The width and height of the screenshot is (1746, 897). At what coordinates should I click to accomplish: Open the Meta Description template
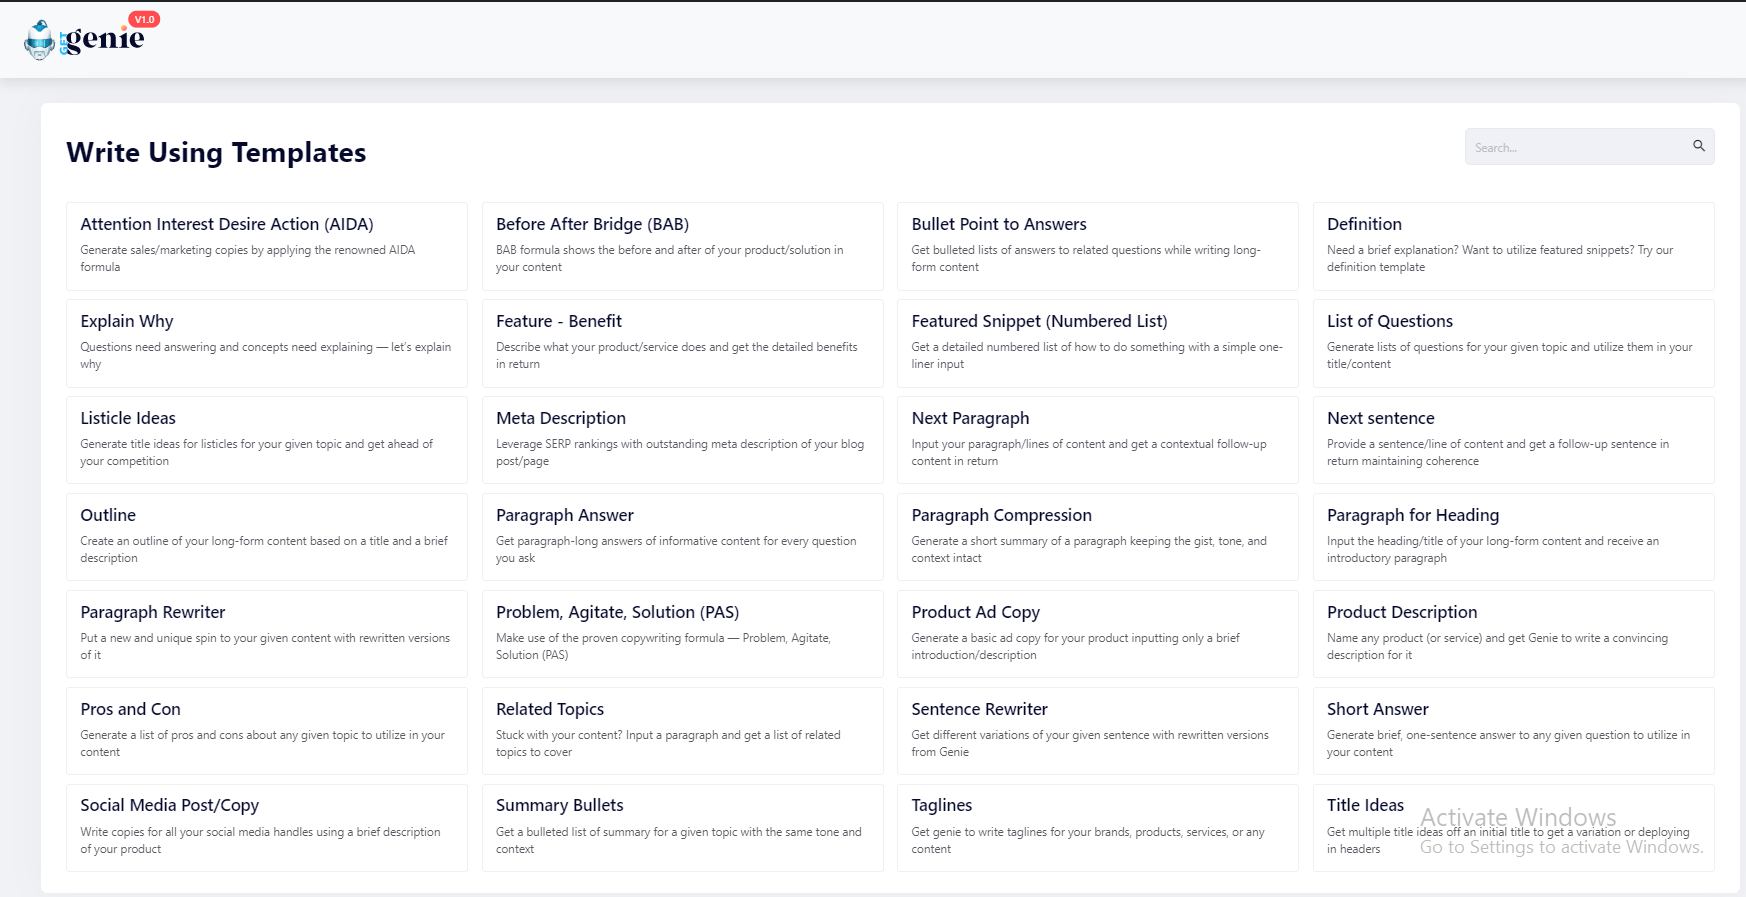tap(682, 440)
